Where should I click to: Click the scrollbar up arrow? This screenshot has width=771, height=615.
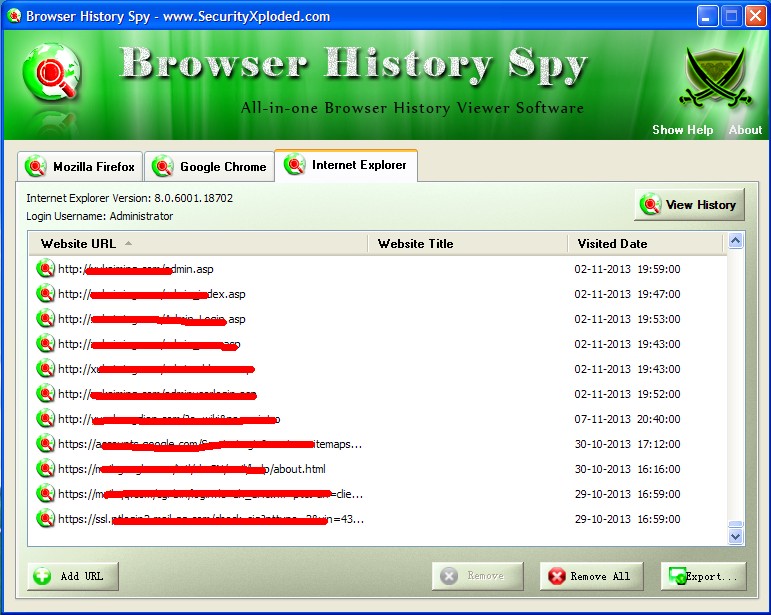pos(735,241)
